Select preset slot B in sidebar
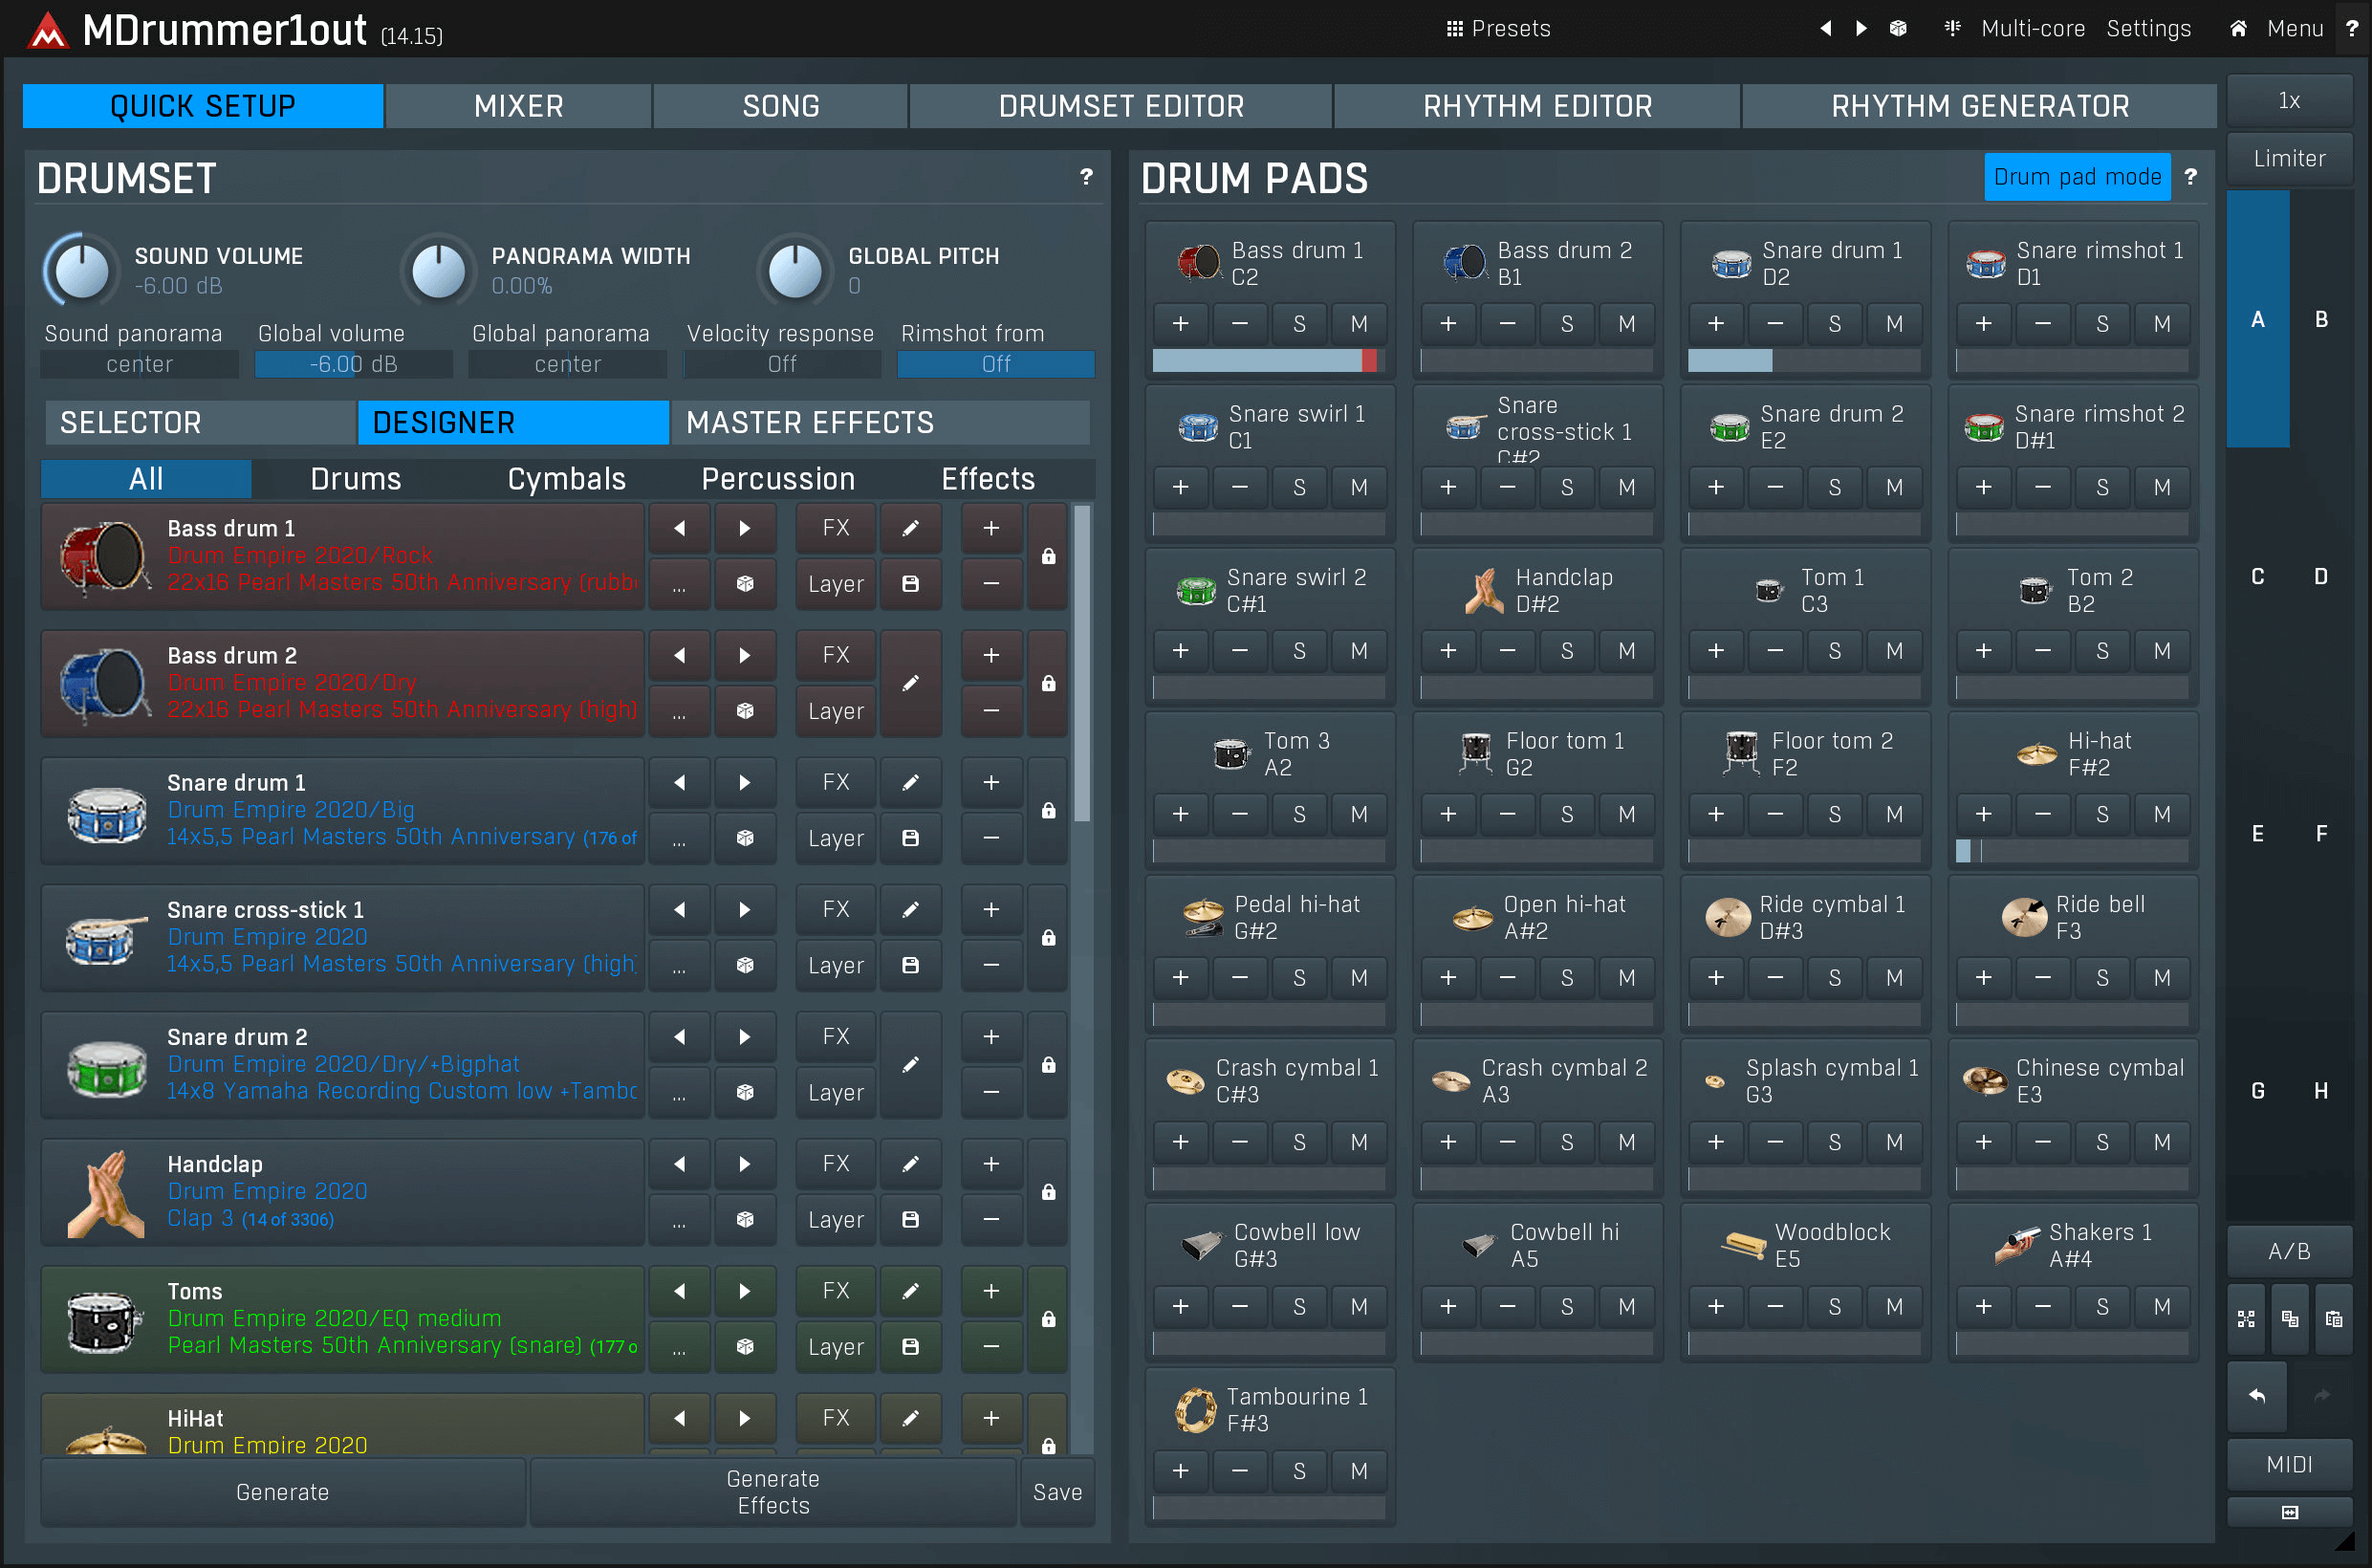The width and height of the screenshot is (2372, 1568). click(x=2320, y=320)
